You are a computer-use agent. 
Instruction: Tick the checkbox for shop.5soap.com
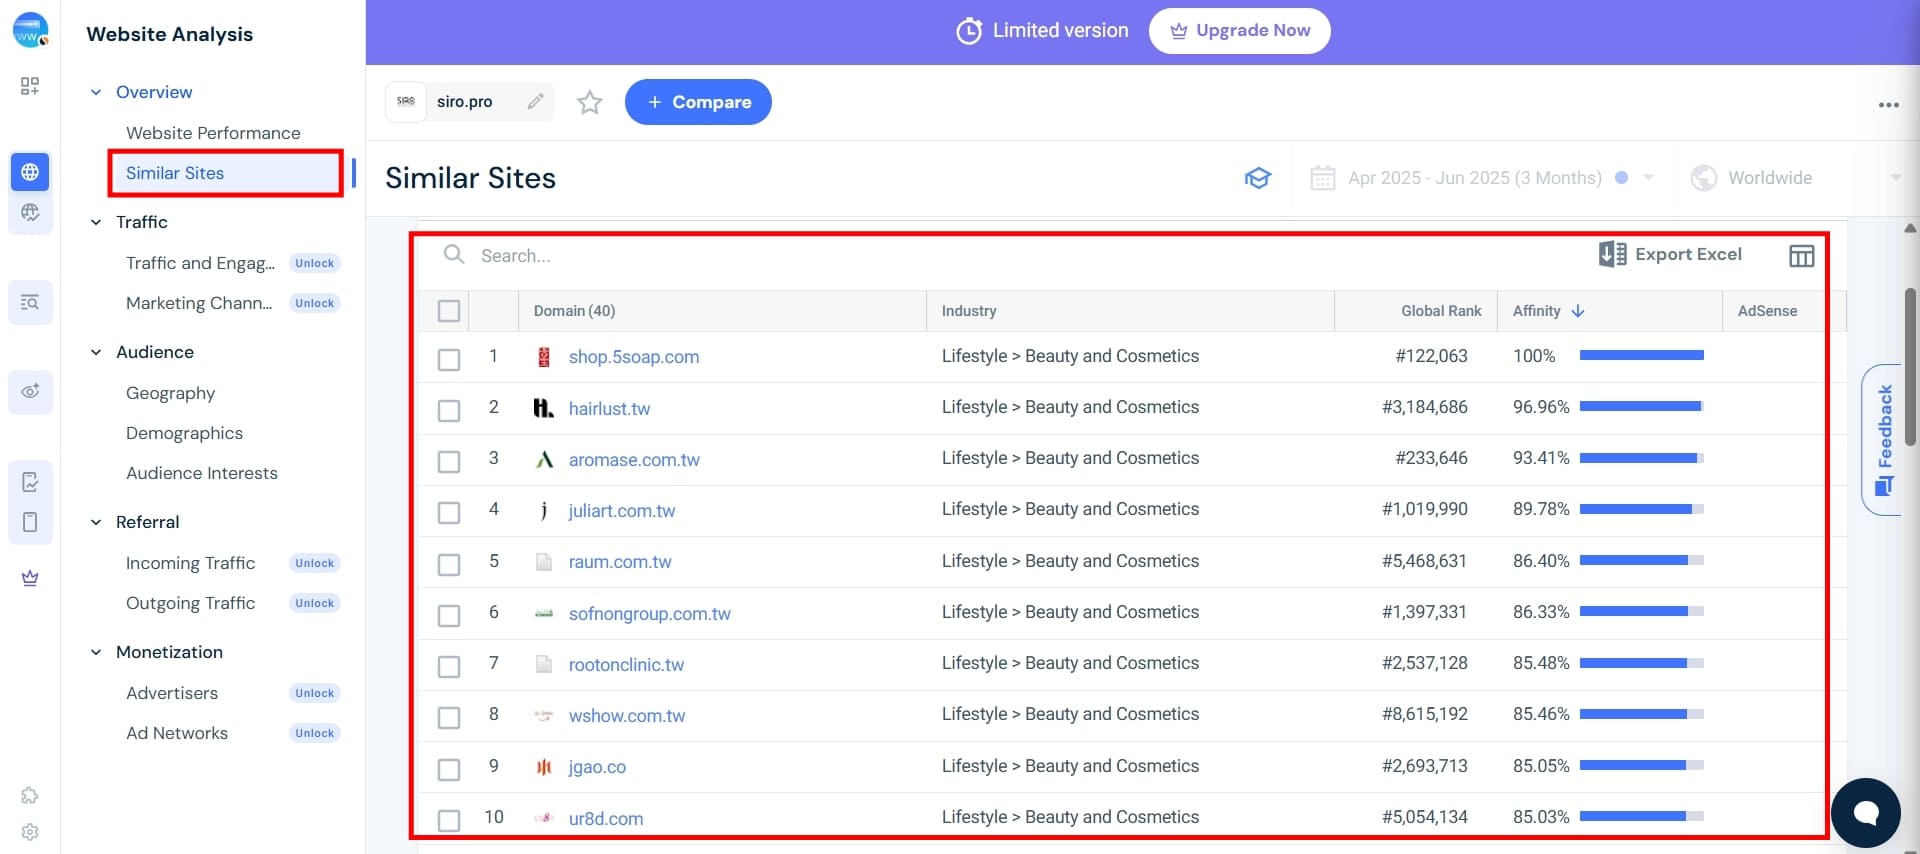point(449,359)
